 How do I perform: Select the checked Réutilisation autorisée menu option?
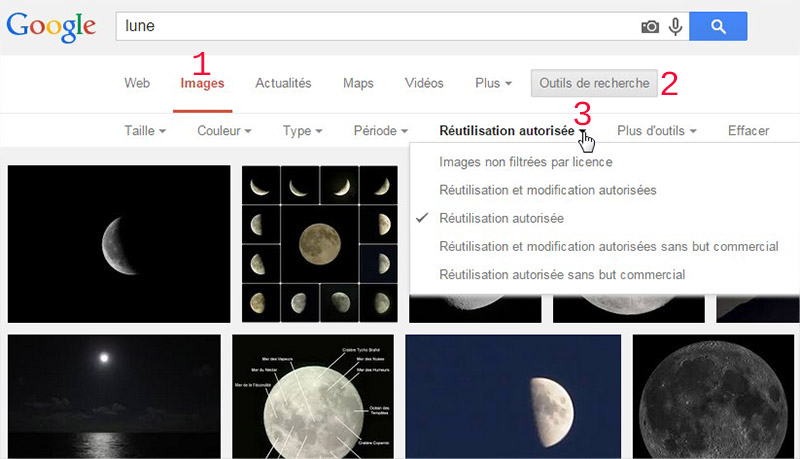pyautogui.click(x=502, y=218)
